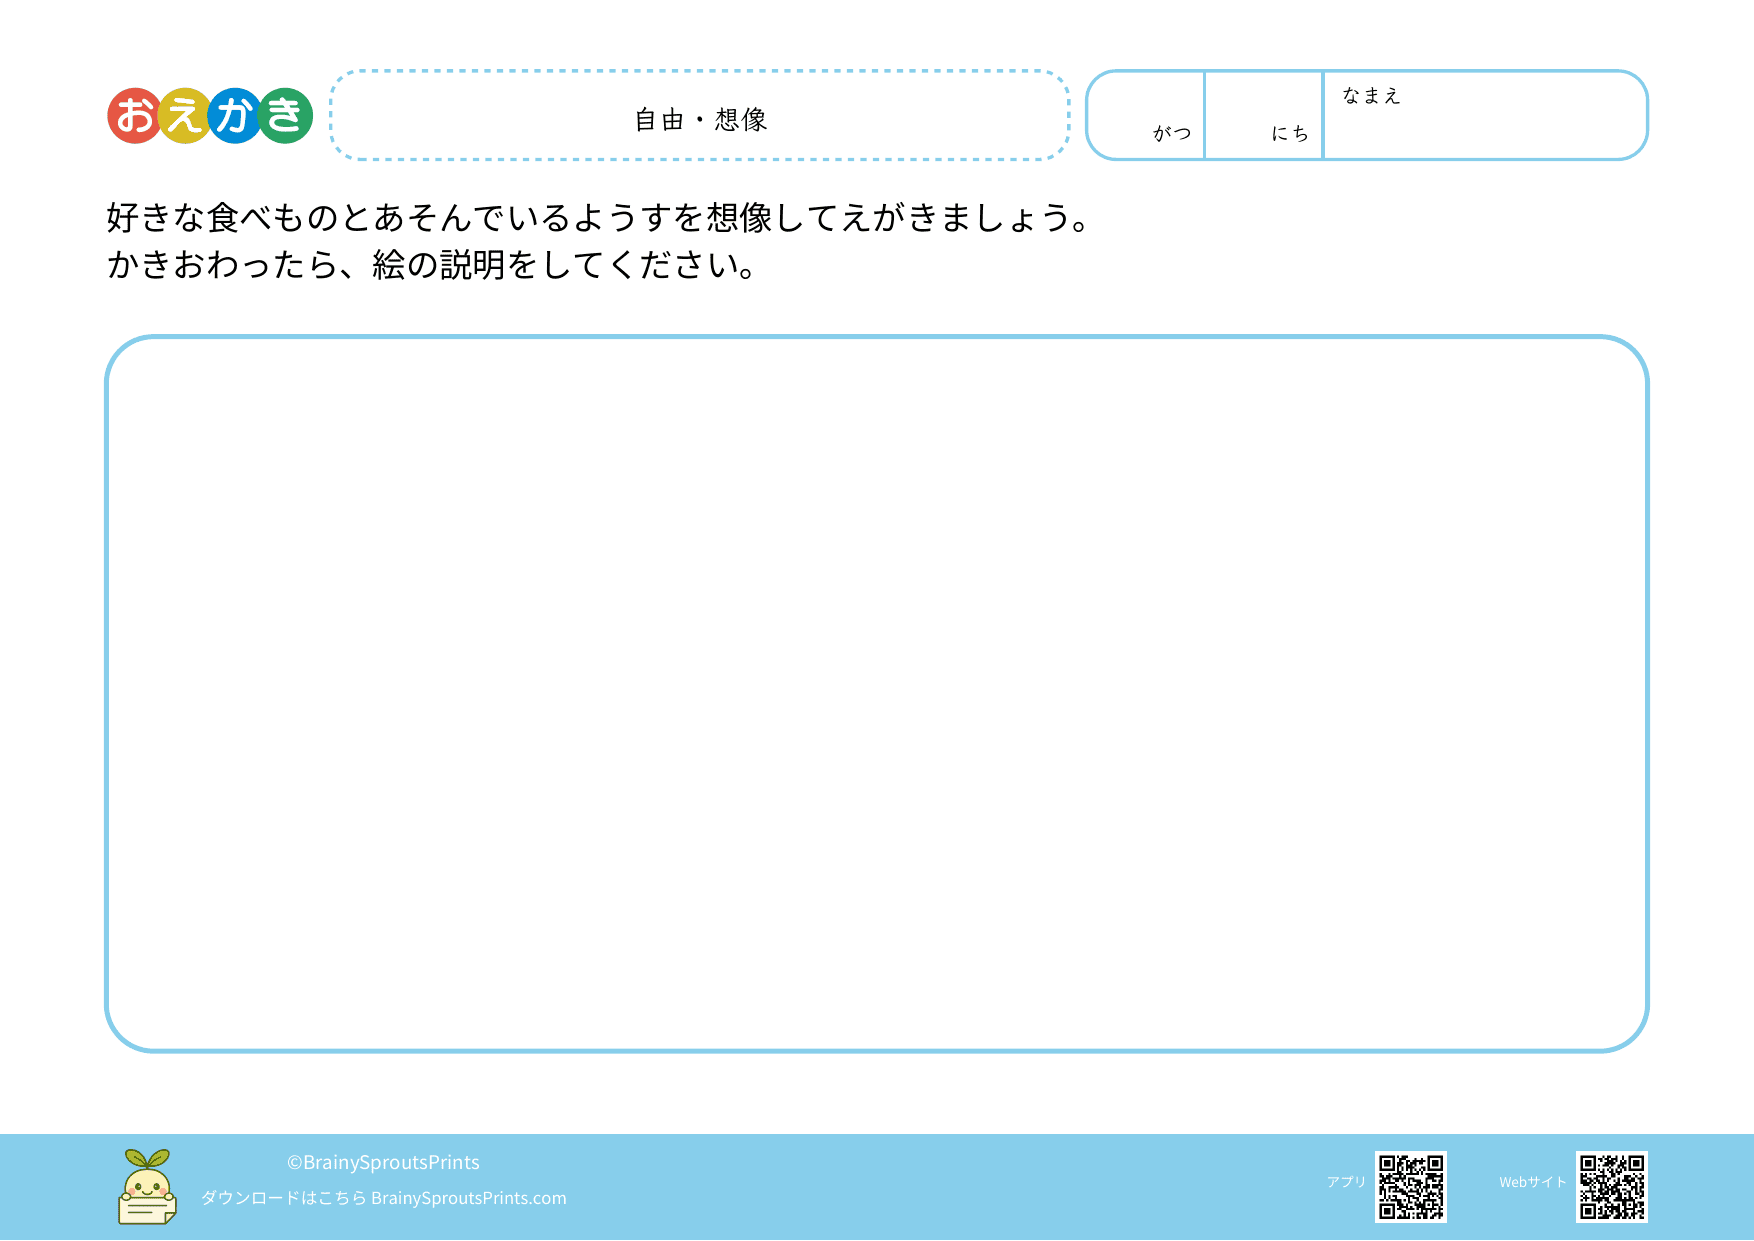Click the yellow え circle icon
This screenshot has height=1241, width=1754.
(x=185, y=116)
